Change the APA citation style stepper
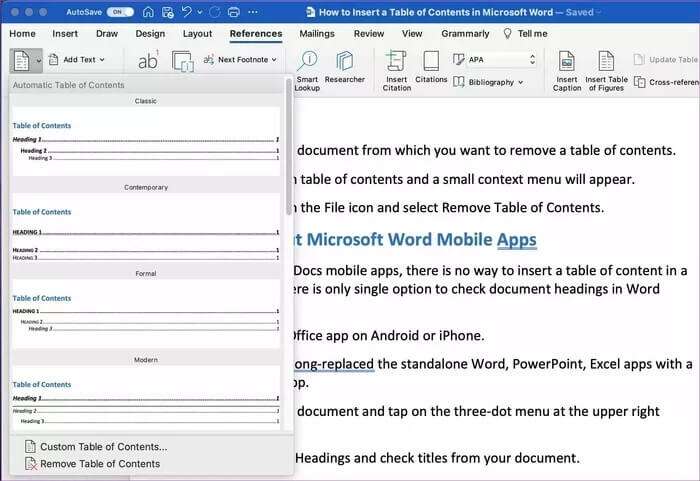 (x=532, y=59)
